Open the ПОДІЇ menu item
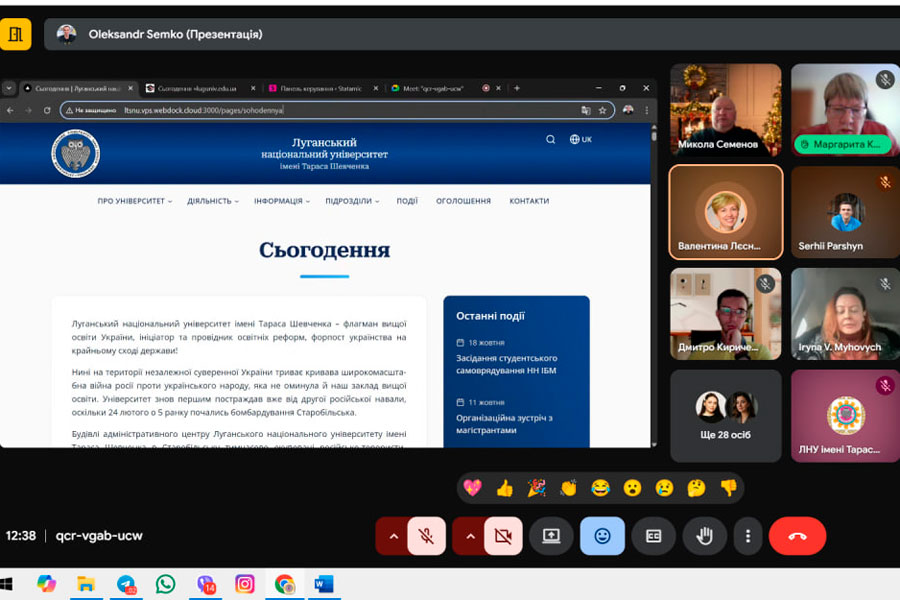 407,201
